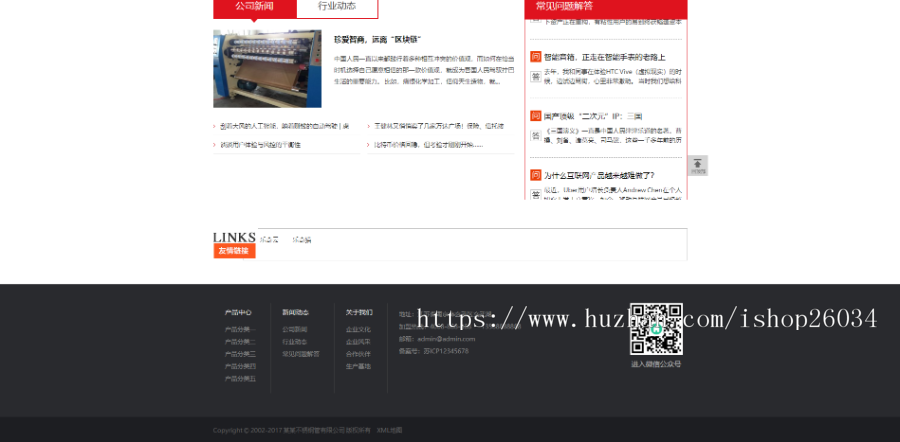This screenshot has width=900, height=442.
Task: Open FAQ question 智能音箱,正走在智能手表的老路上
Action: pos(604,57)
